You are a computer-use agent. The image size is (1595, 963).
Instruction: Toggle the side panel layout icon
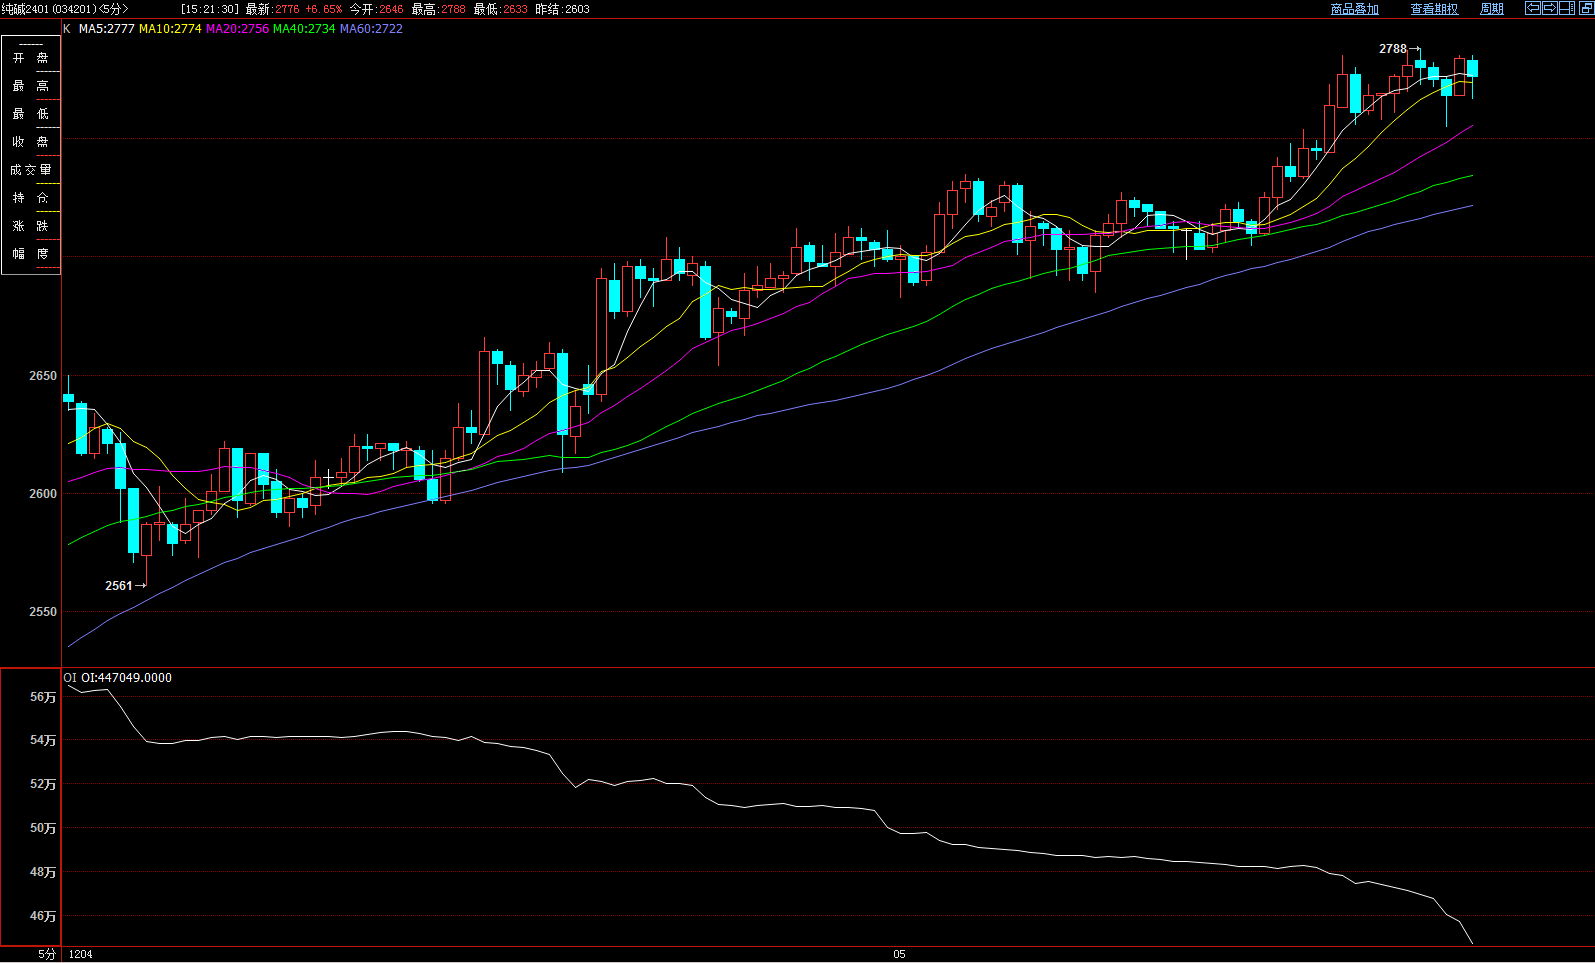click(1566, 8)
